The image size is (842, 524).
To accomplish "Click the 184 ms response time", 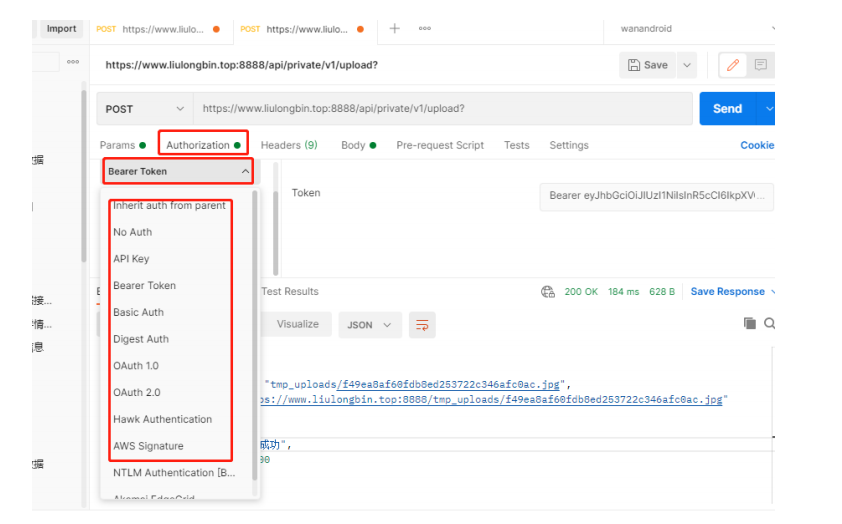I will (623, 292).
